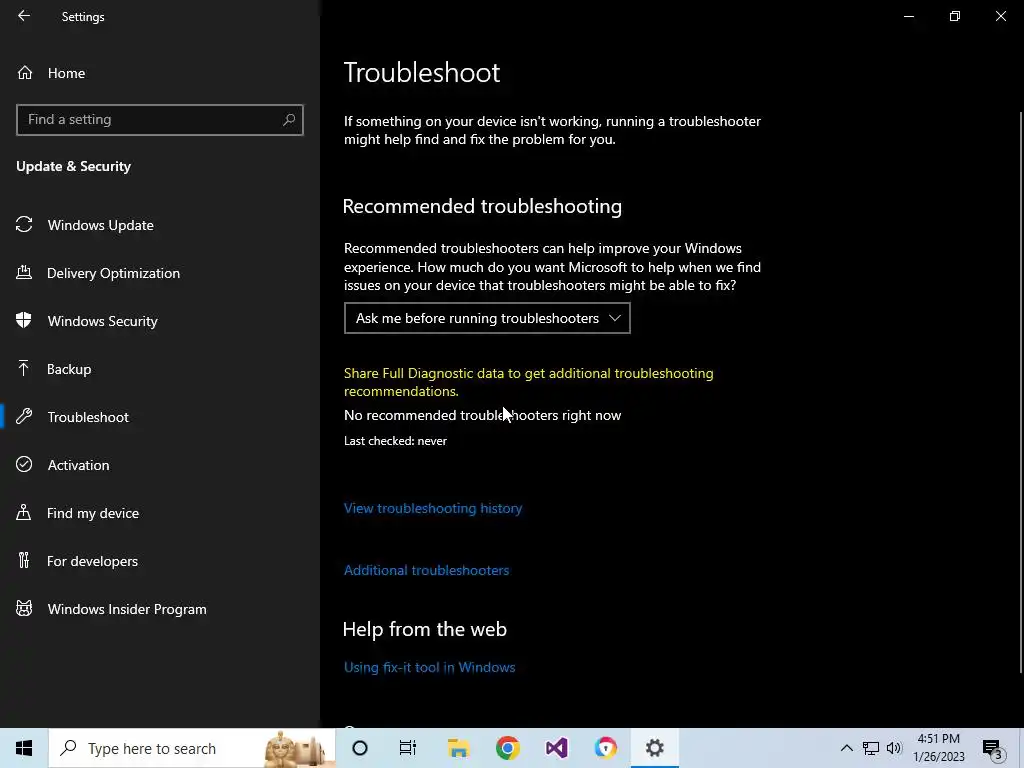This screenshot has width=1024, height=768.
Task: Open network status tray icon
Action: pyautogui.click(x=871, y=748)
